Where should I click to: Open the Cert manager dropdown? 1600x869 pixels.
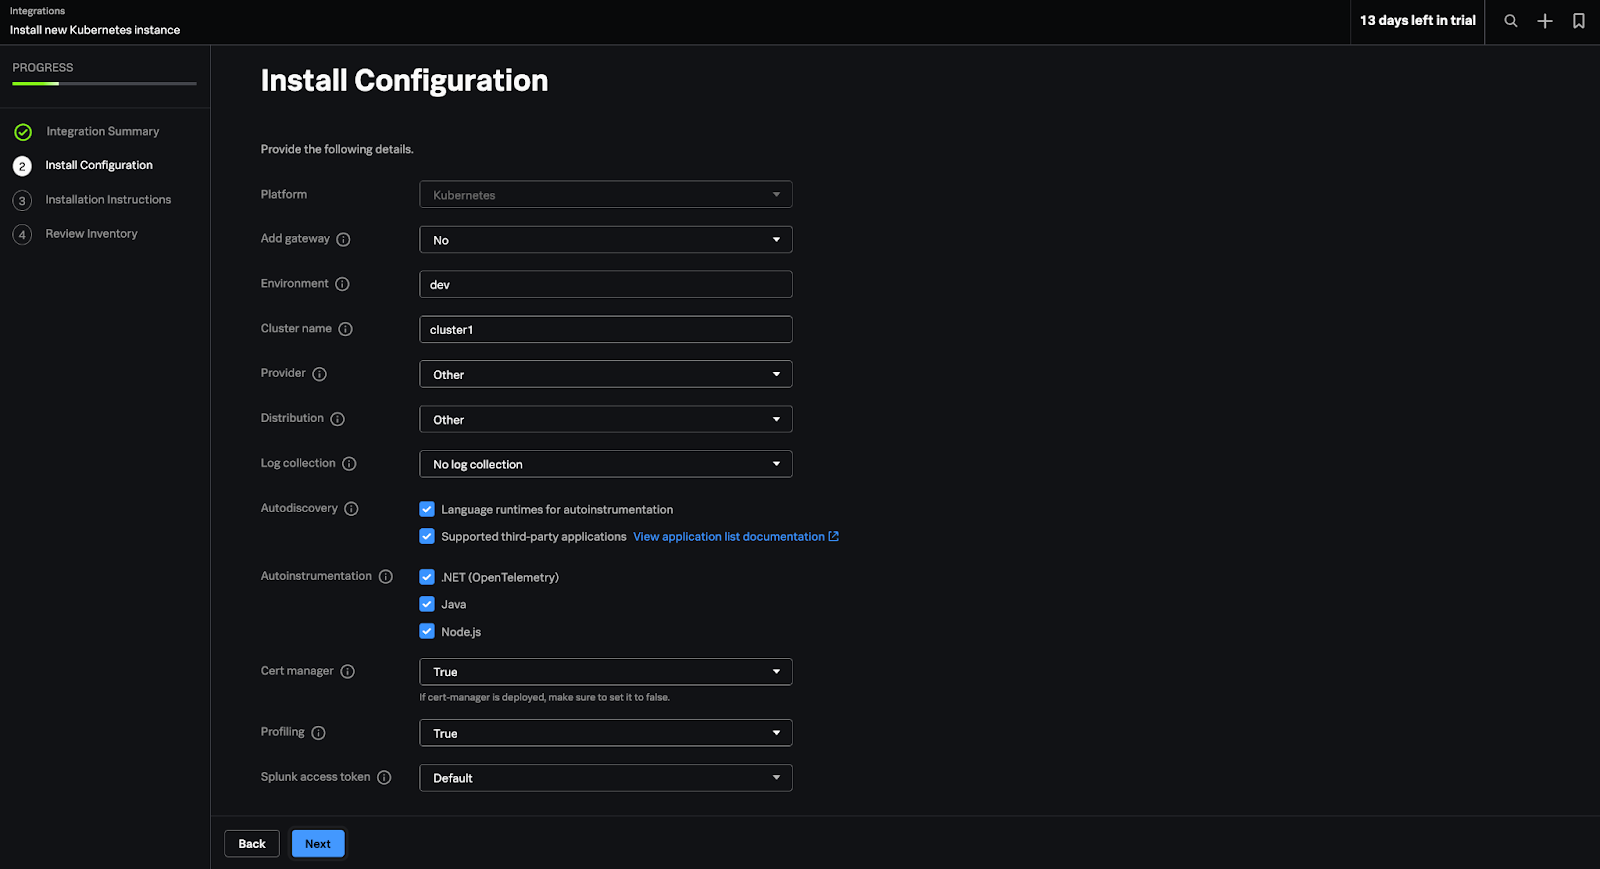click(x=605, y=672)
